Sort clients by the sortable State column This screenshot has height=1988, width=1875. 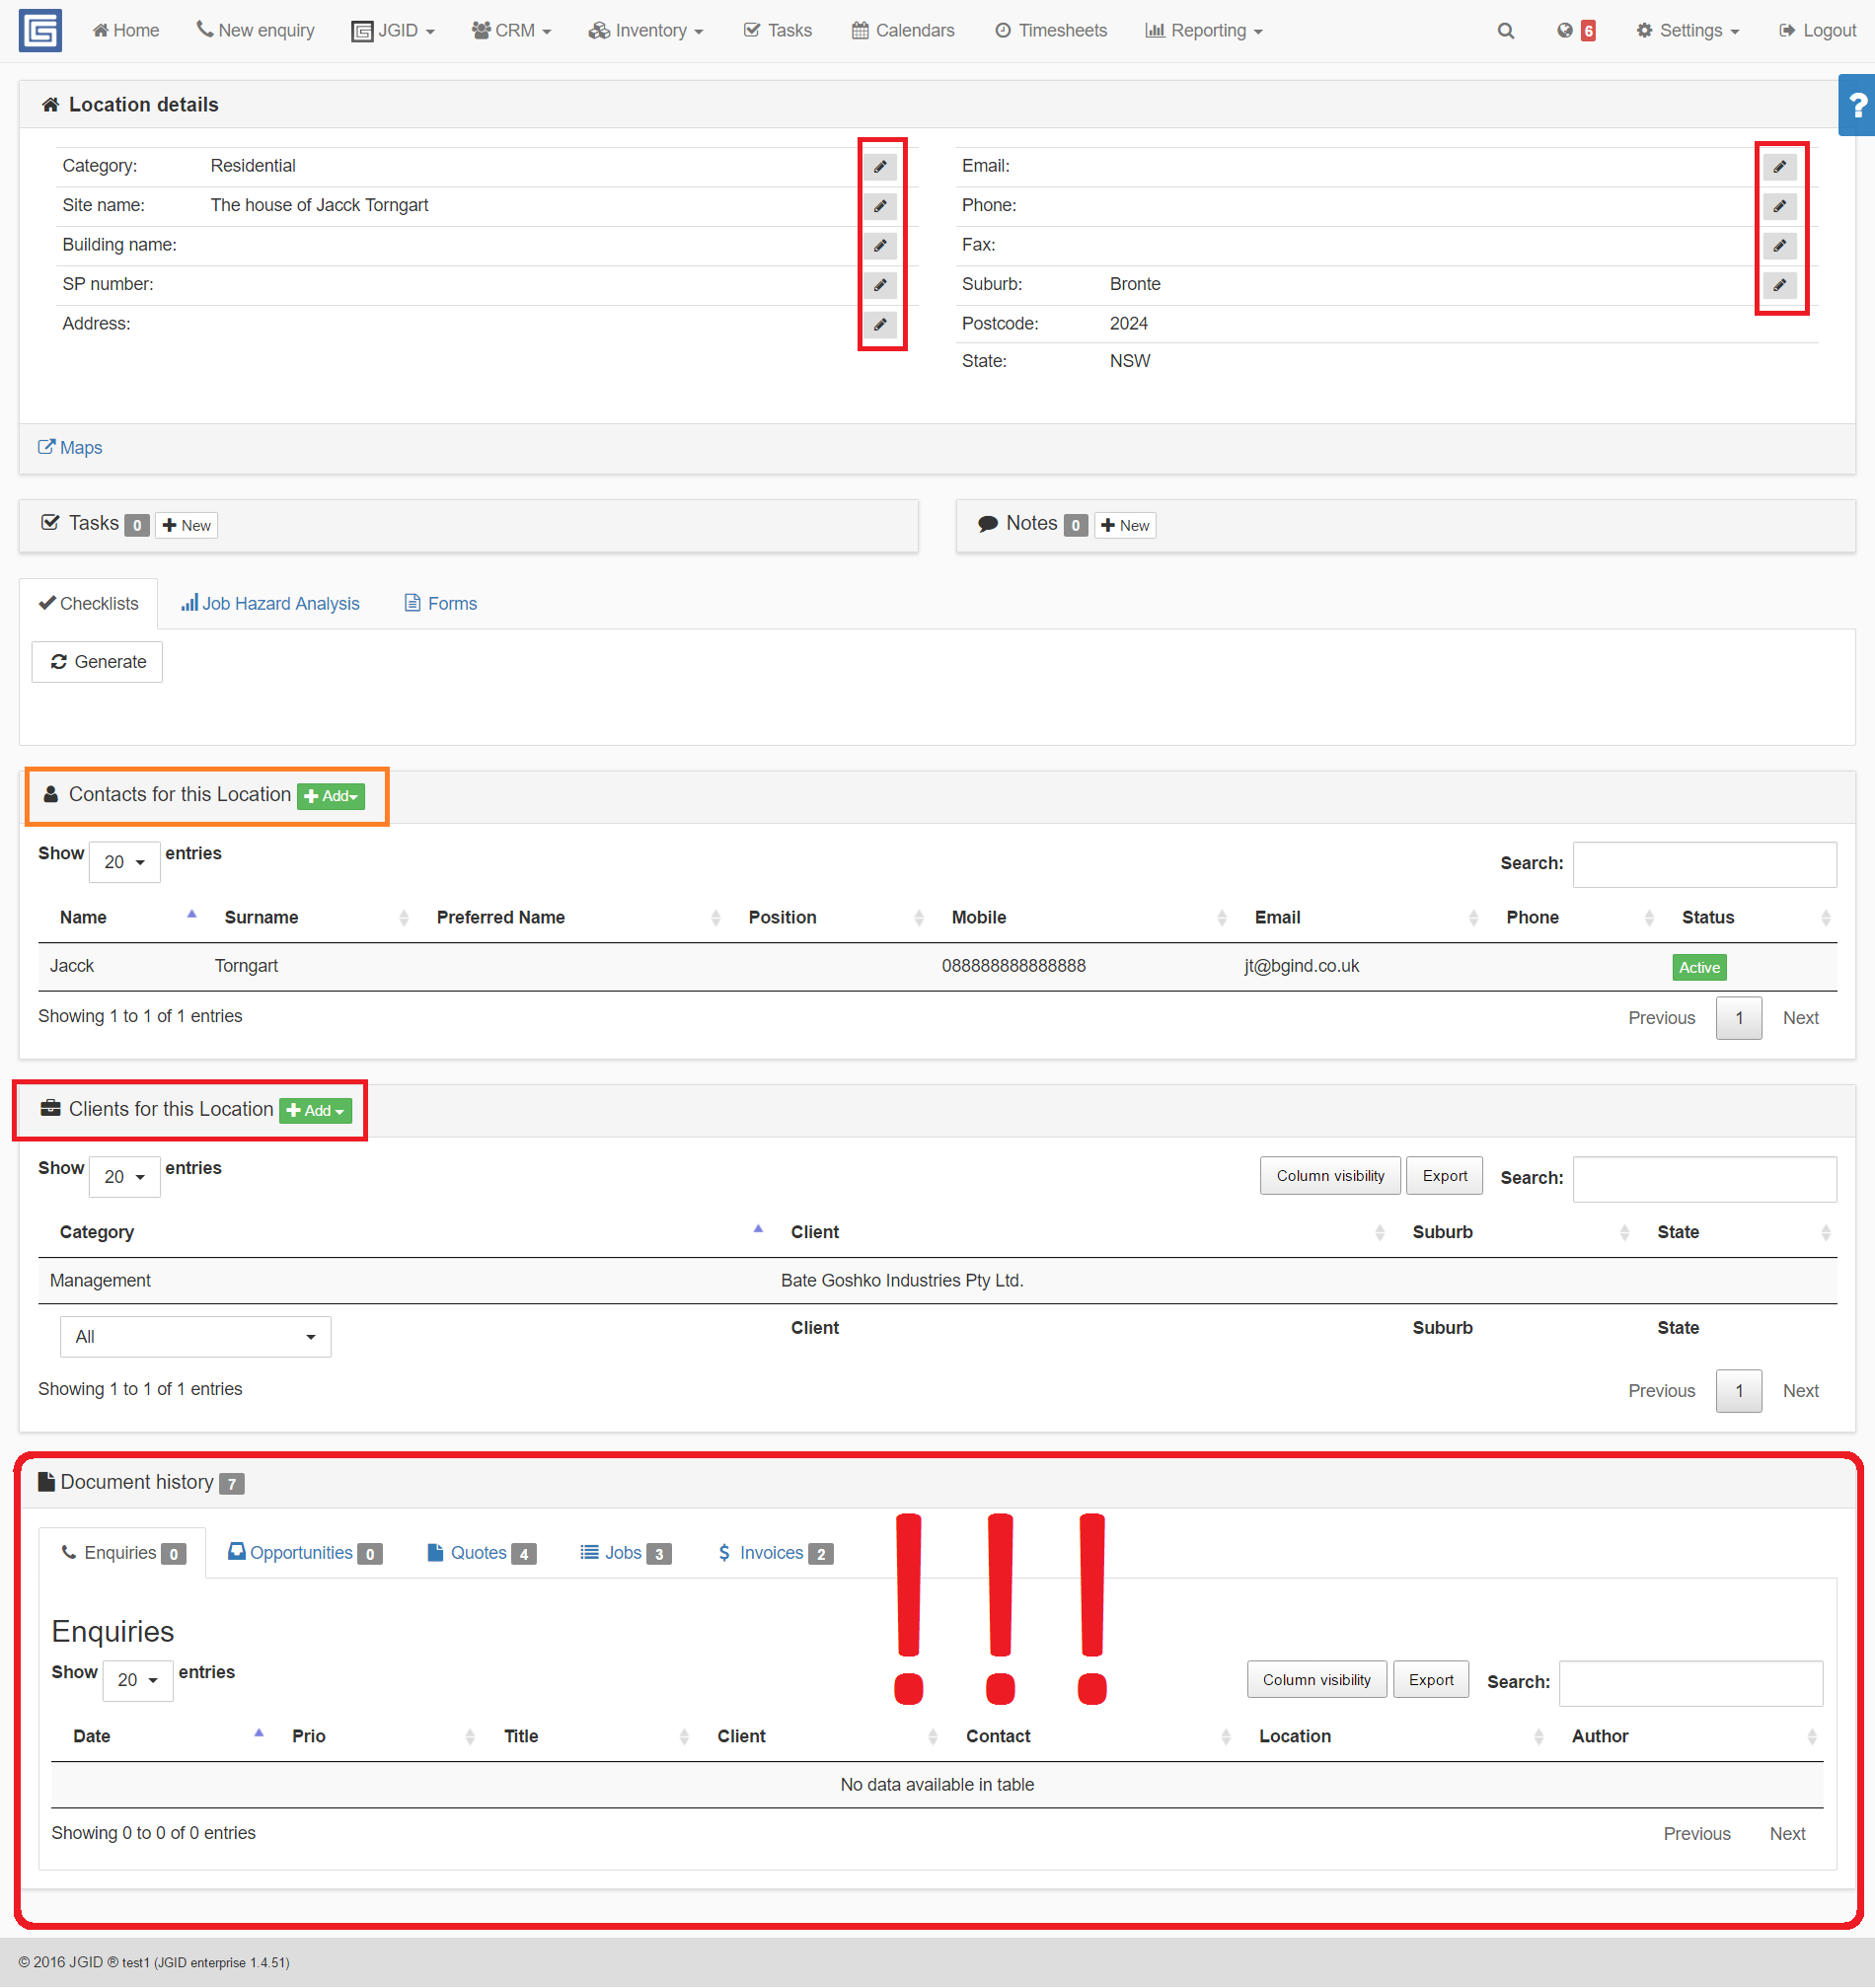[x=1742, y=1233]
